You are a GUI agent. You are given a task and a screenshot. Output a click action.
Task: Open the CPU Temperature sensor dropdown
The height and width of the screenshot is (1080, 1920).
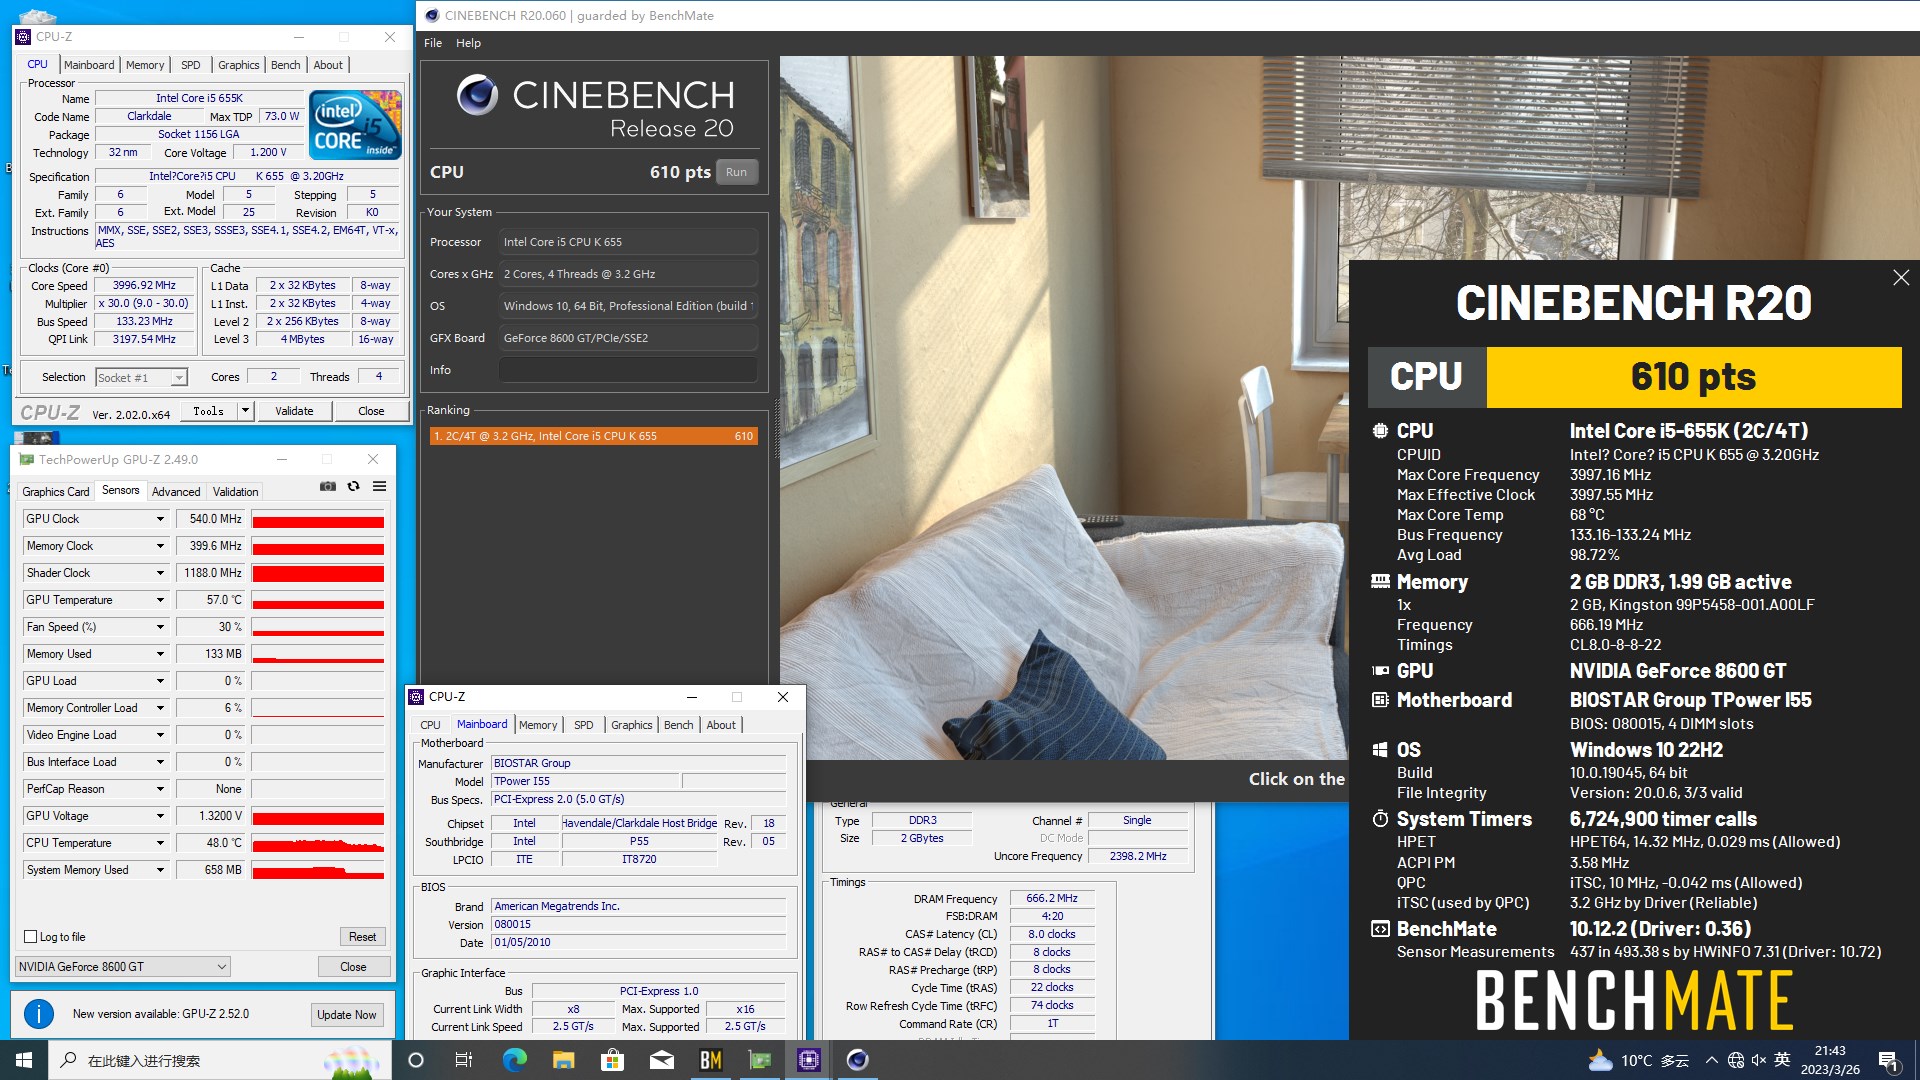(159, 843)
